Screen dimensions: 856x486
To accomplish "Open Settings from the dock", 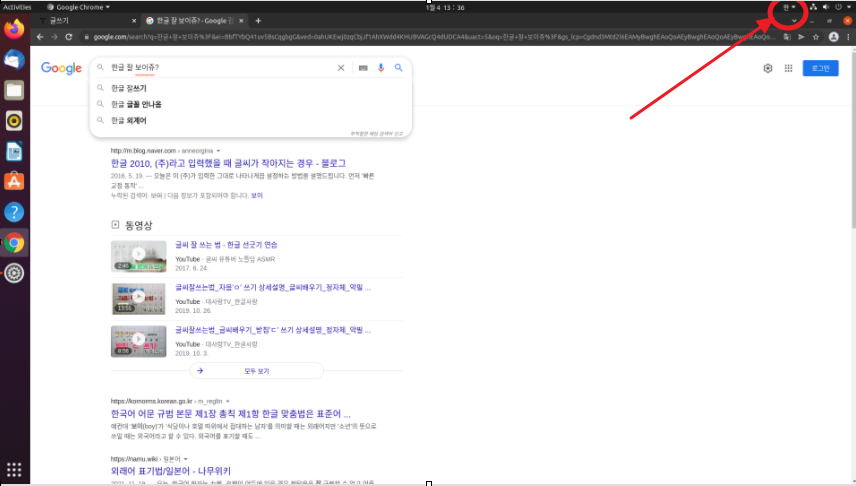I will [14, 273].
